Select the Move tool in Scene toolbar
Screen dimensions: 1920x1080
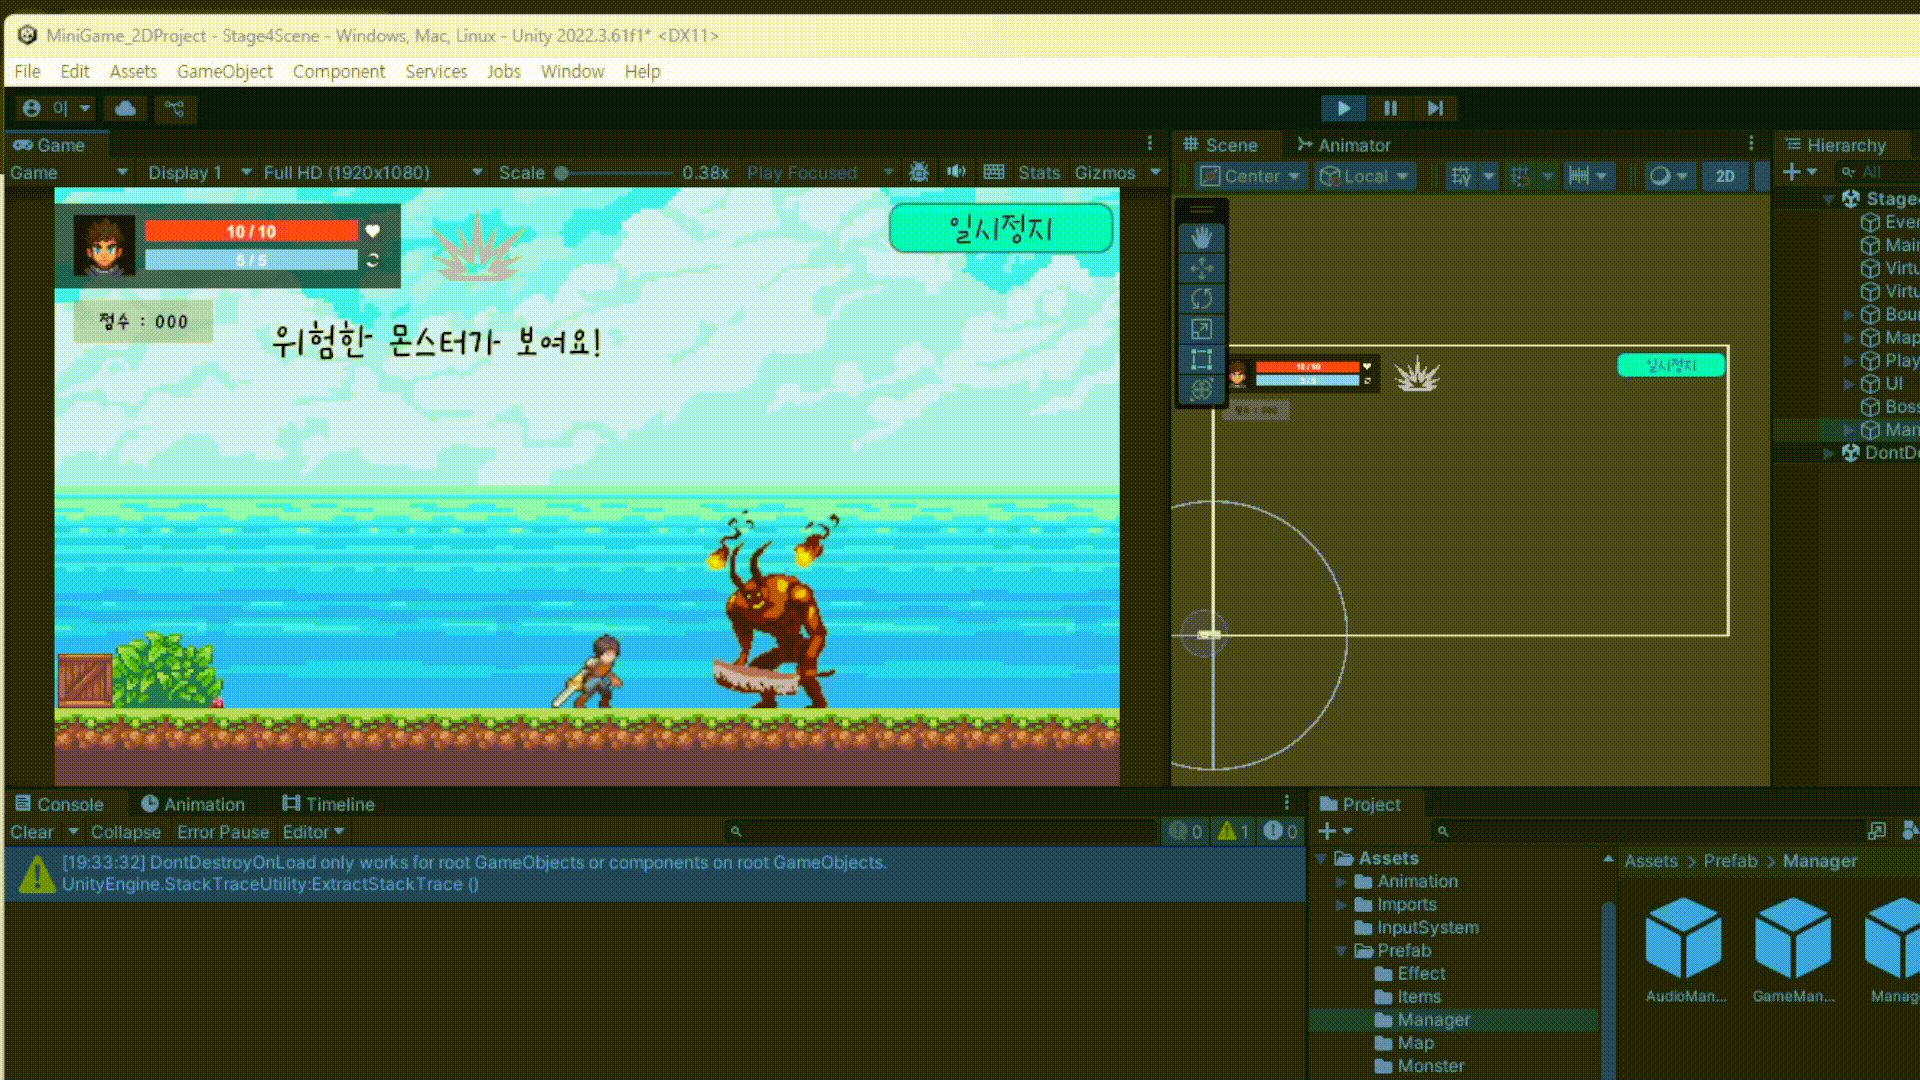pos(1201,268)
